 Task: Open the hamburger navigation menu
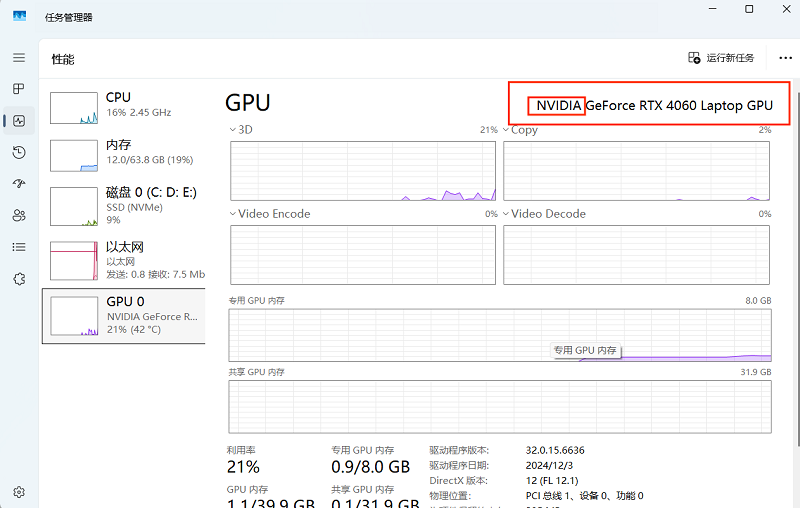[19, 58]
